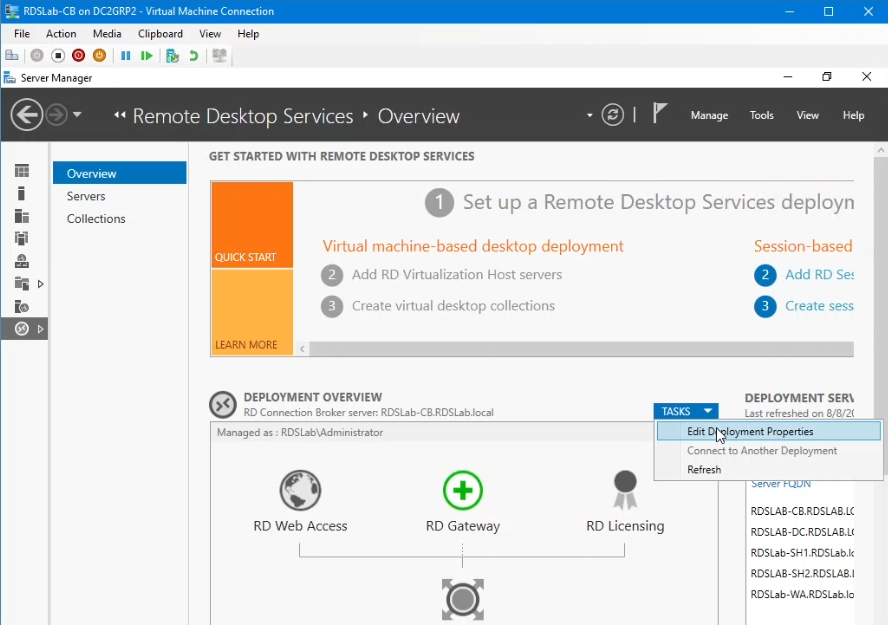The height and width of the screenshot is (625, 888).
Task: Select RDSLAB-DC server row
Action: (x=802, y=532)
